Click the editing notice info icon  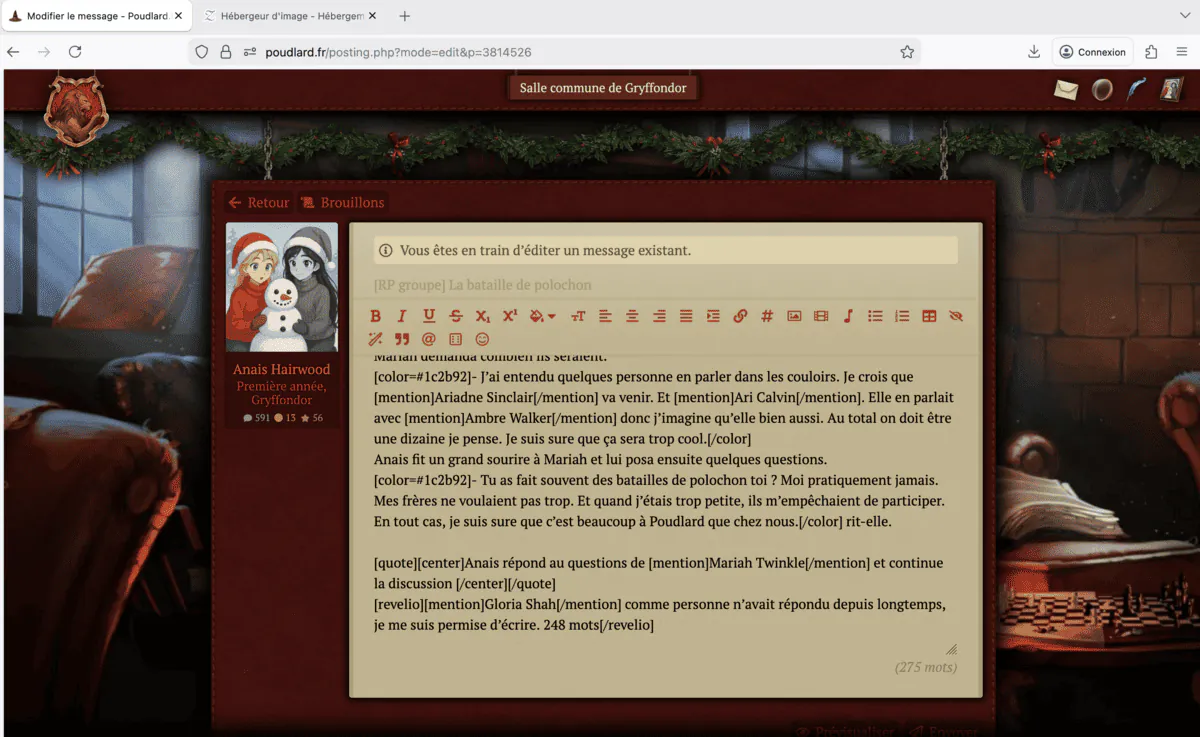pos(385,251)
